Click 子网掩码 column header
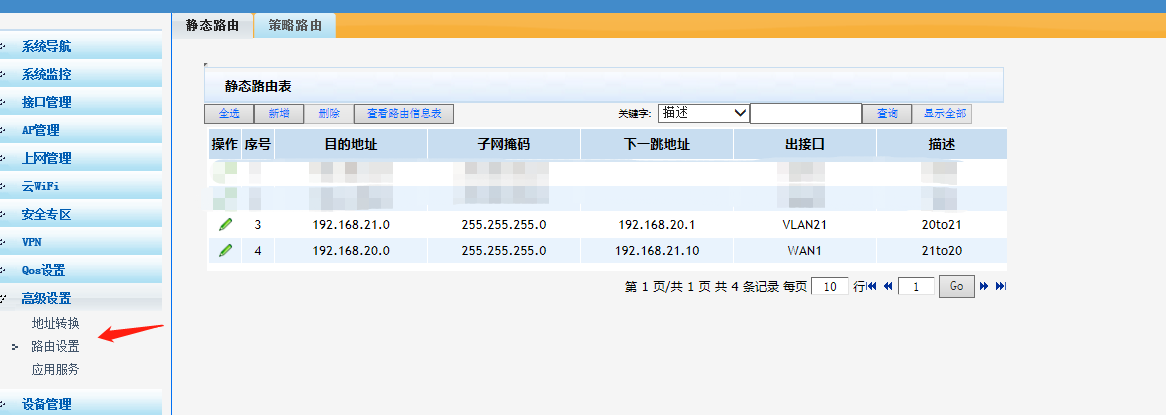The image size is (1166, 415). (504, 144)
